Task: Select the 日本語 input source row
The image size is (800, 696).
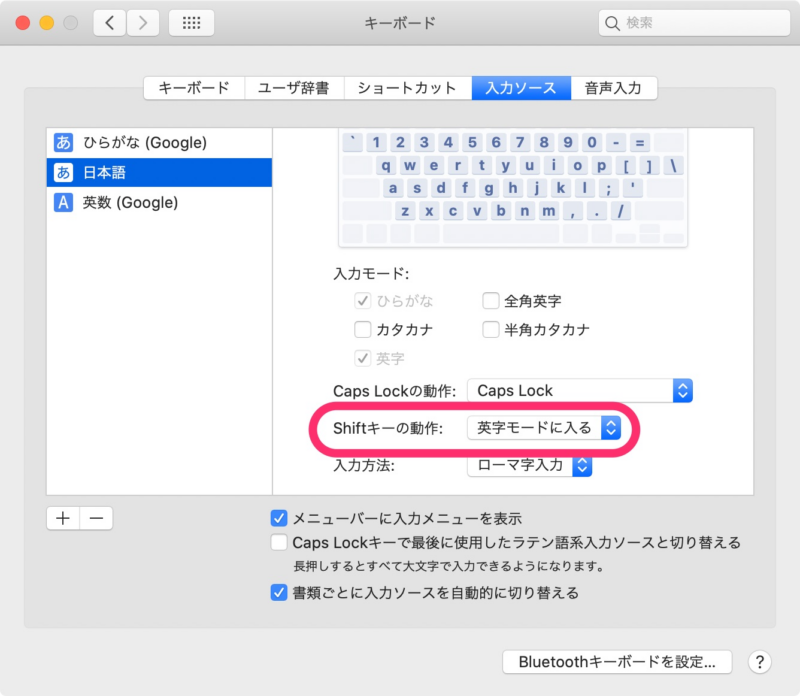Action: tap(159, 172)
